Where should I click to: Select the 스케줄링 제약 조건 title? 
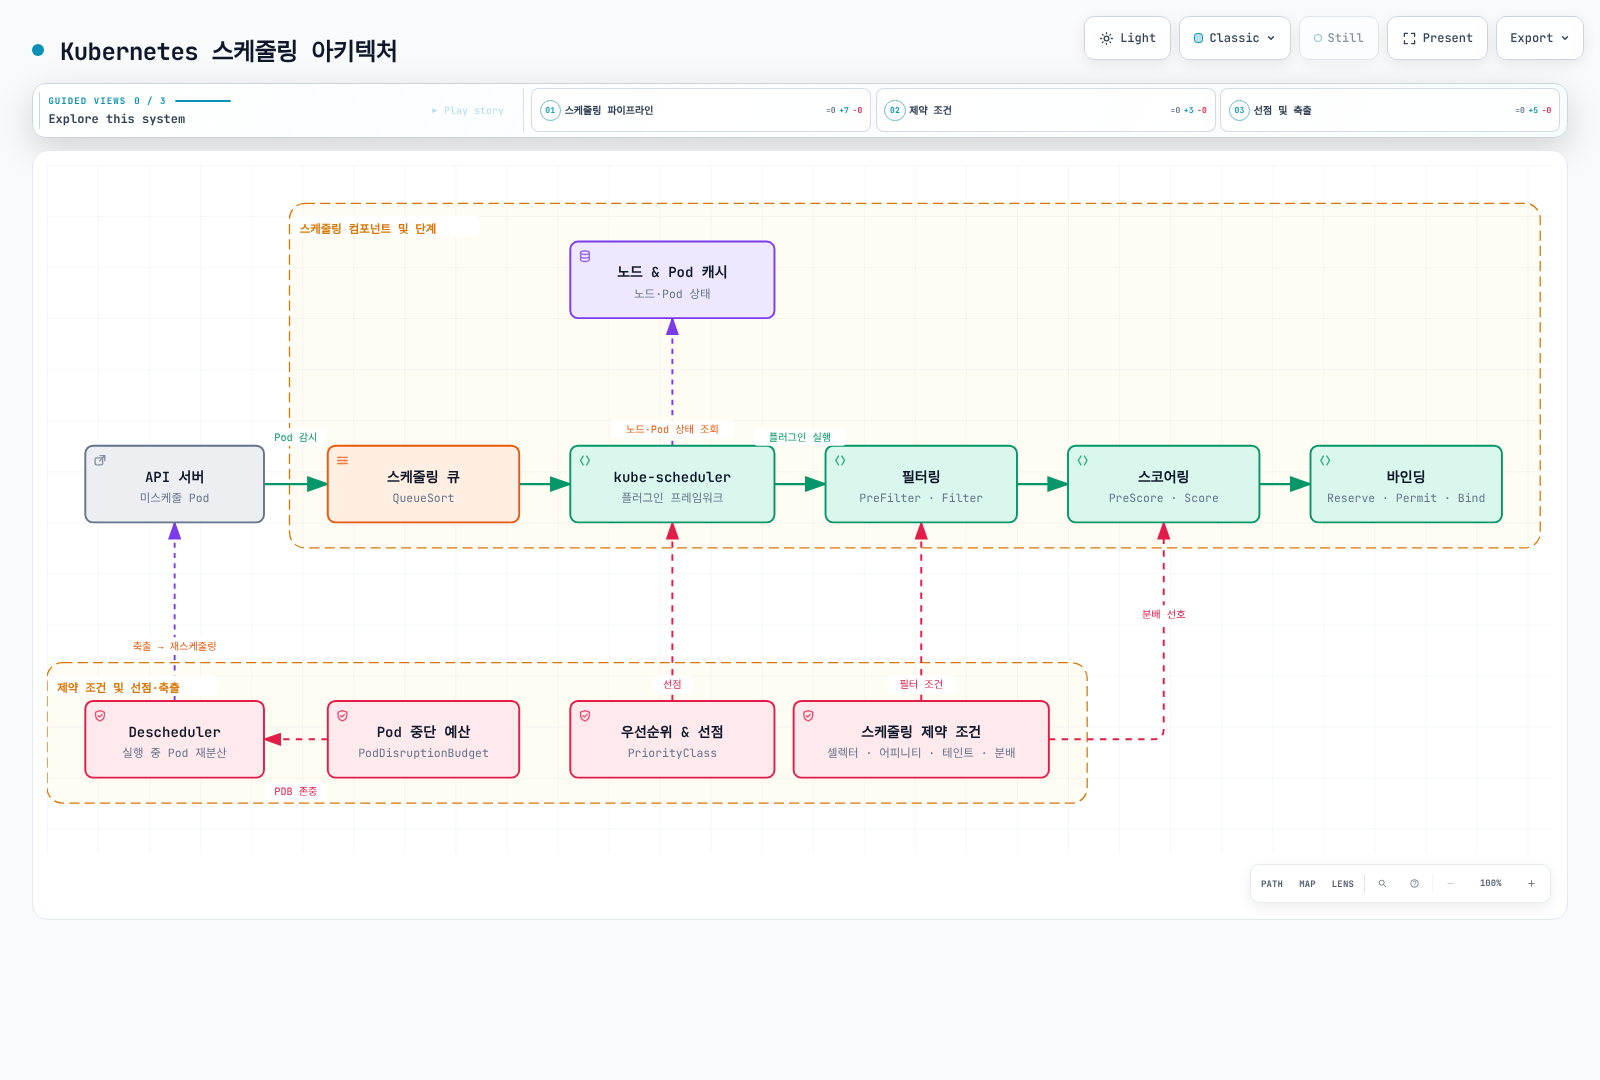(x=921, y=732)
